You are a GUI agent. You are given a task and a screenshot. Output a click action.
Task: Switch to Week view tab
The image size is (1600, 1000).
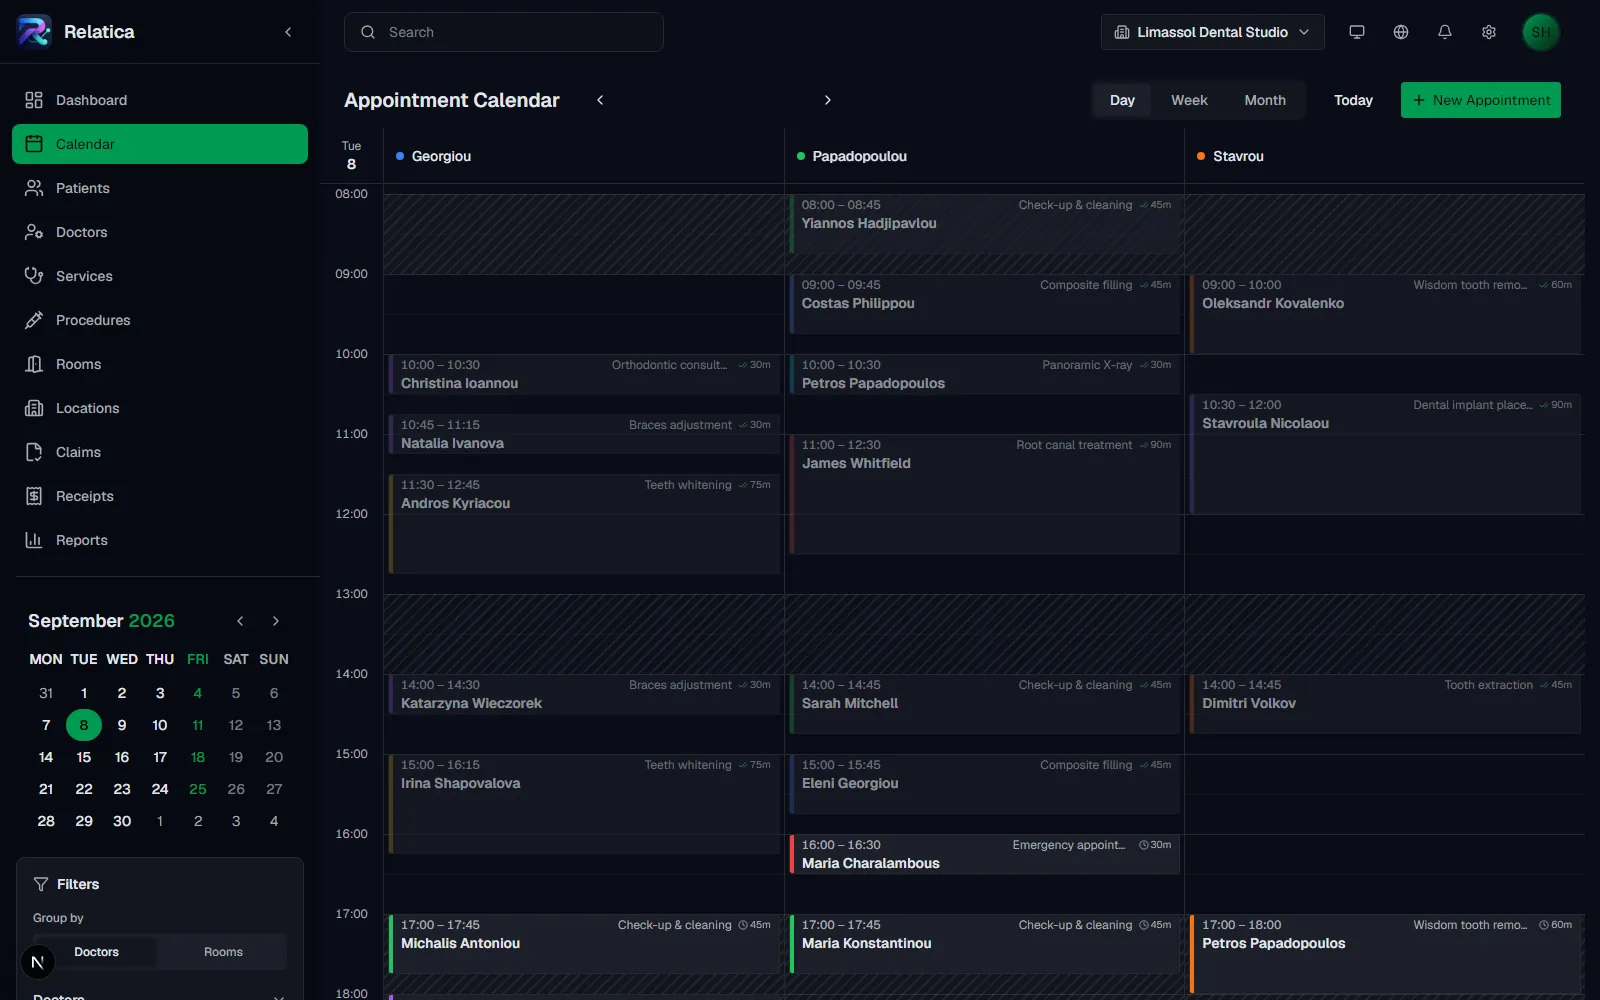tap(1189, 100)
